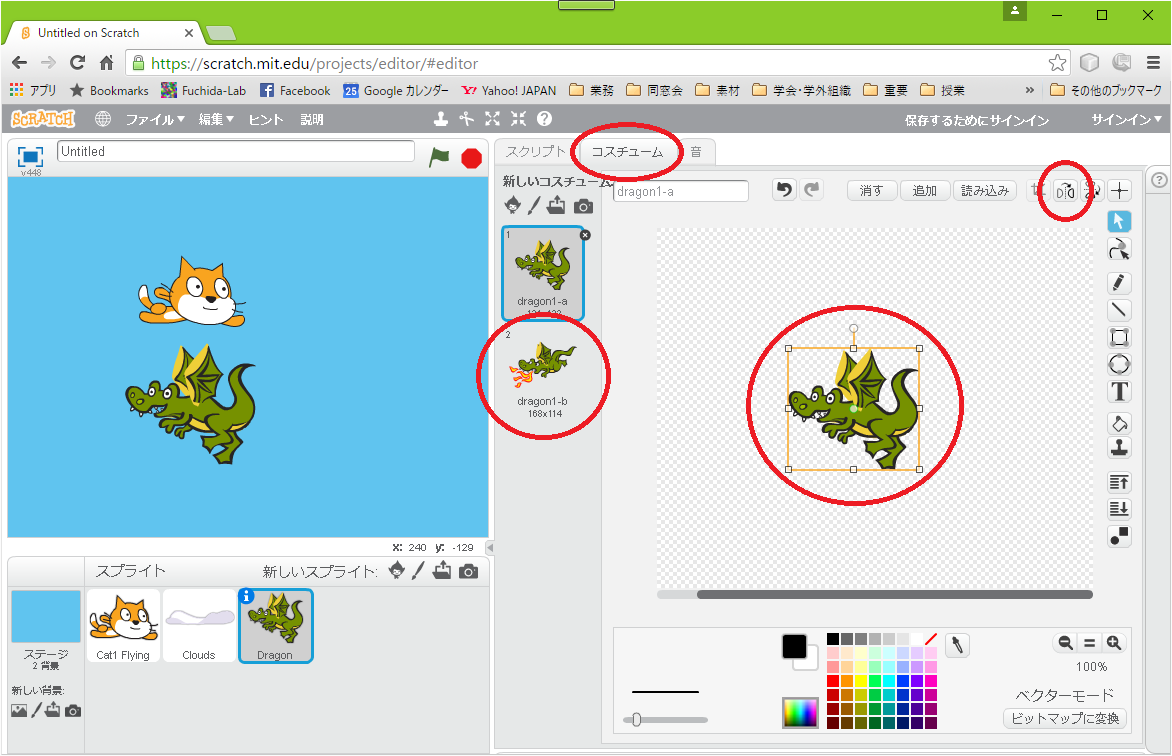The width and height of the screenshot is (1172, 756).
Task: Click the Flip left-right icon
Action: pyautogui.click(x=1066, y=190)
